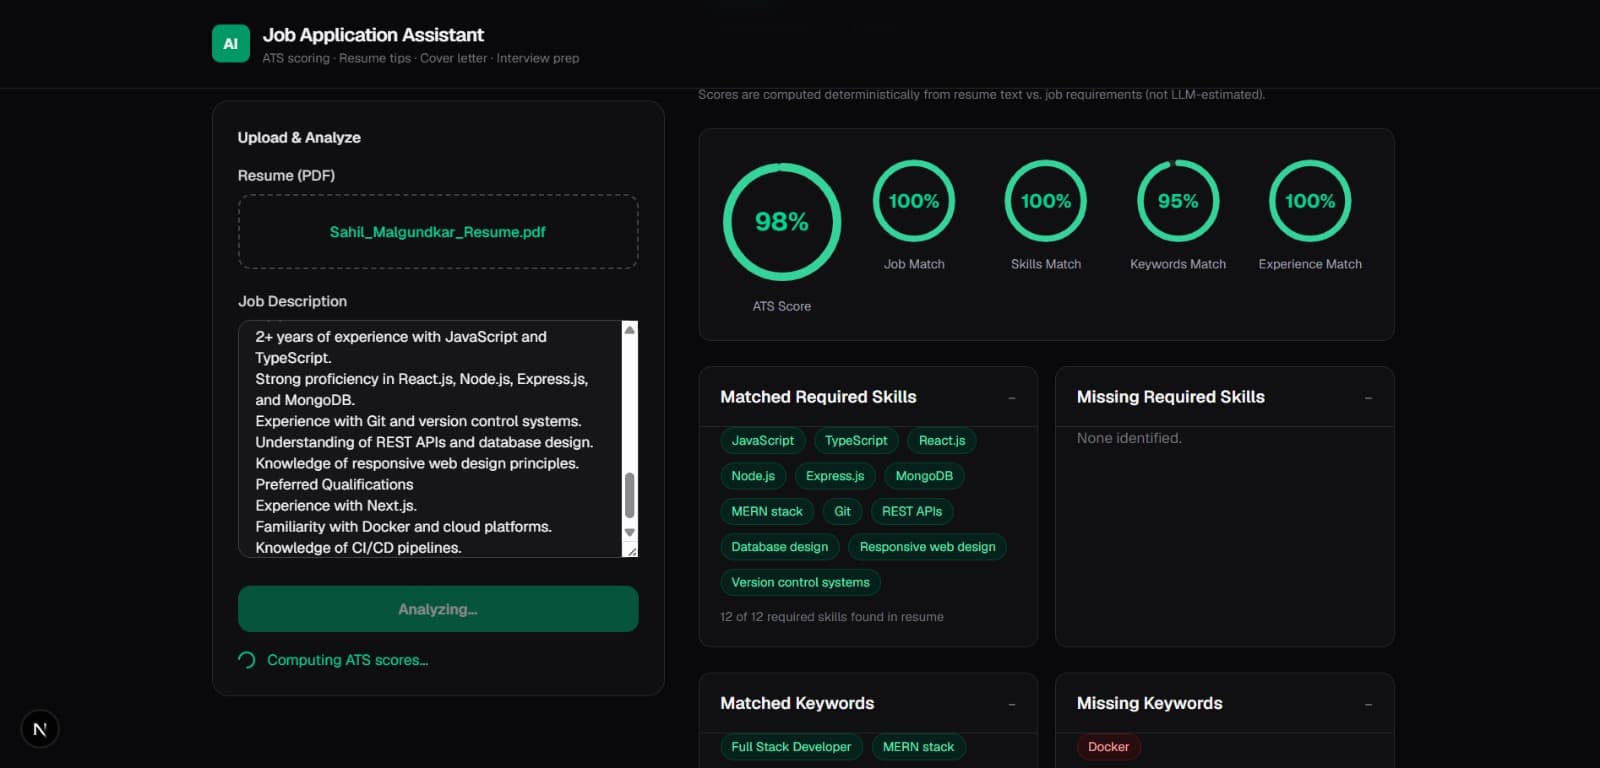Click the None identified. text
1600x768 pixels.
coord(1129,438)
